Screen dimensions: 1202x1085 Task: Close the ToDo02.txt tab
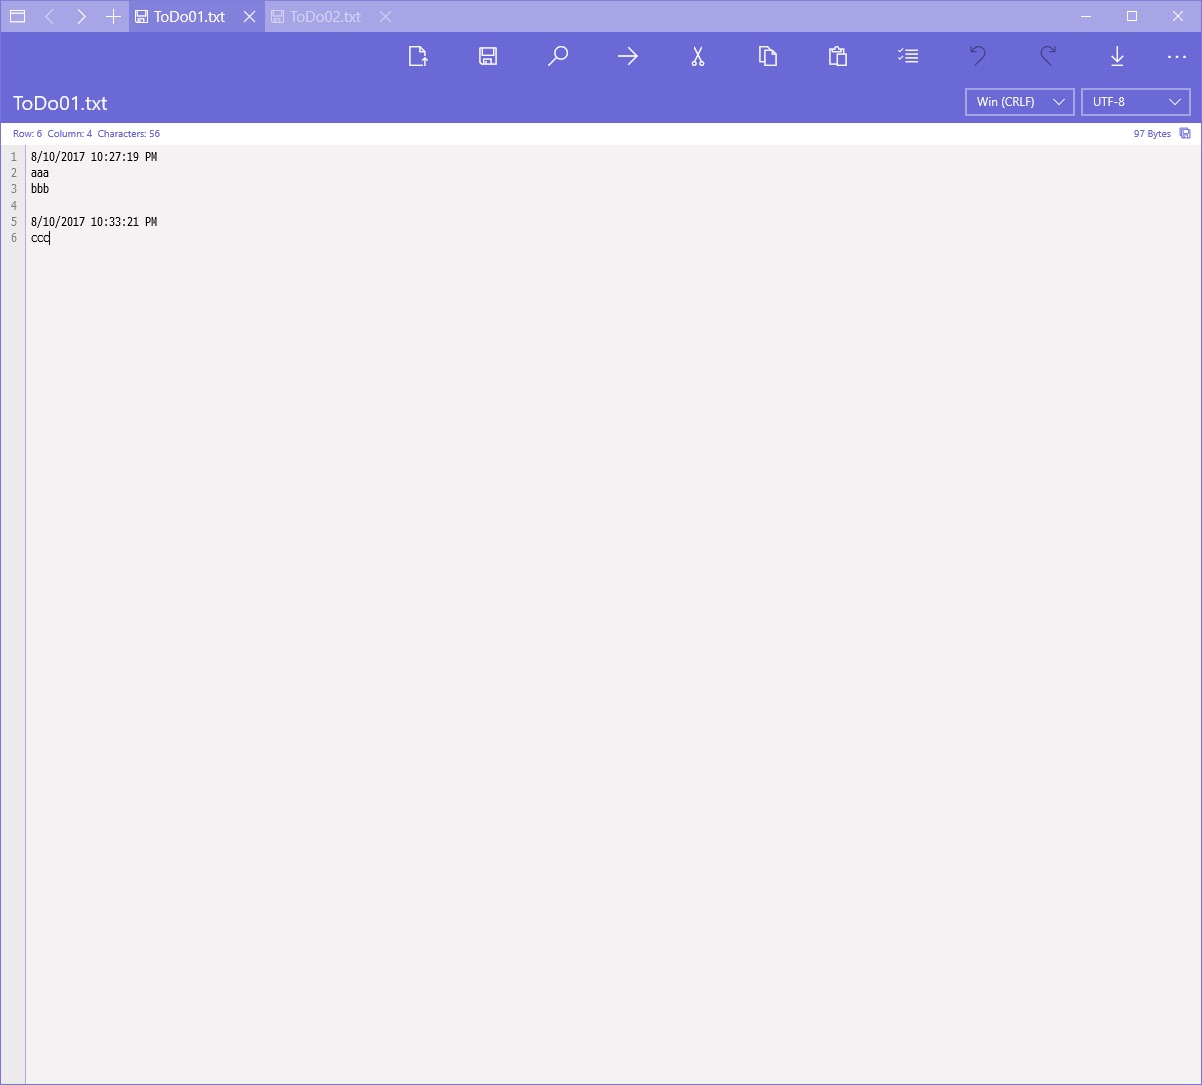pos(385,16)
